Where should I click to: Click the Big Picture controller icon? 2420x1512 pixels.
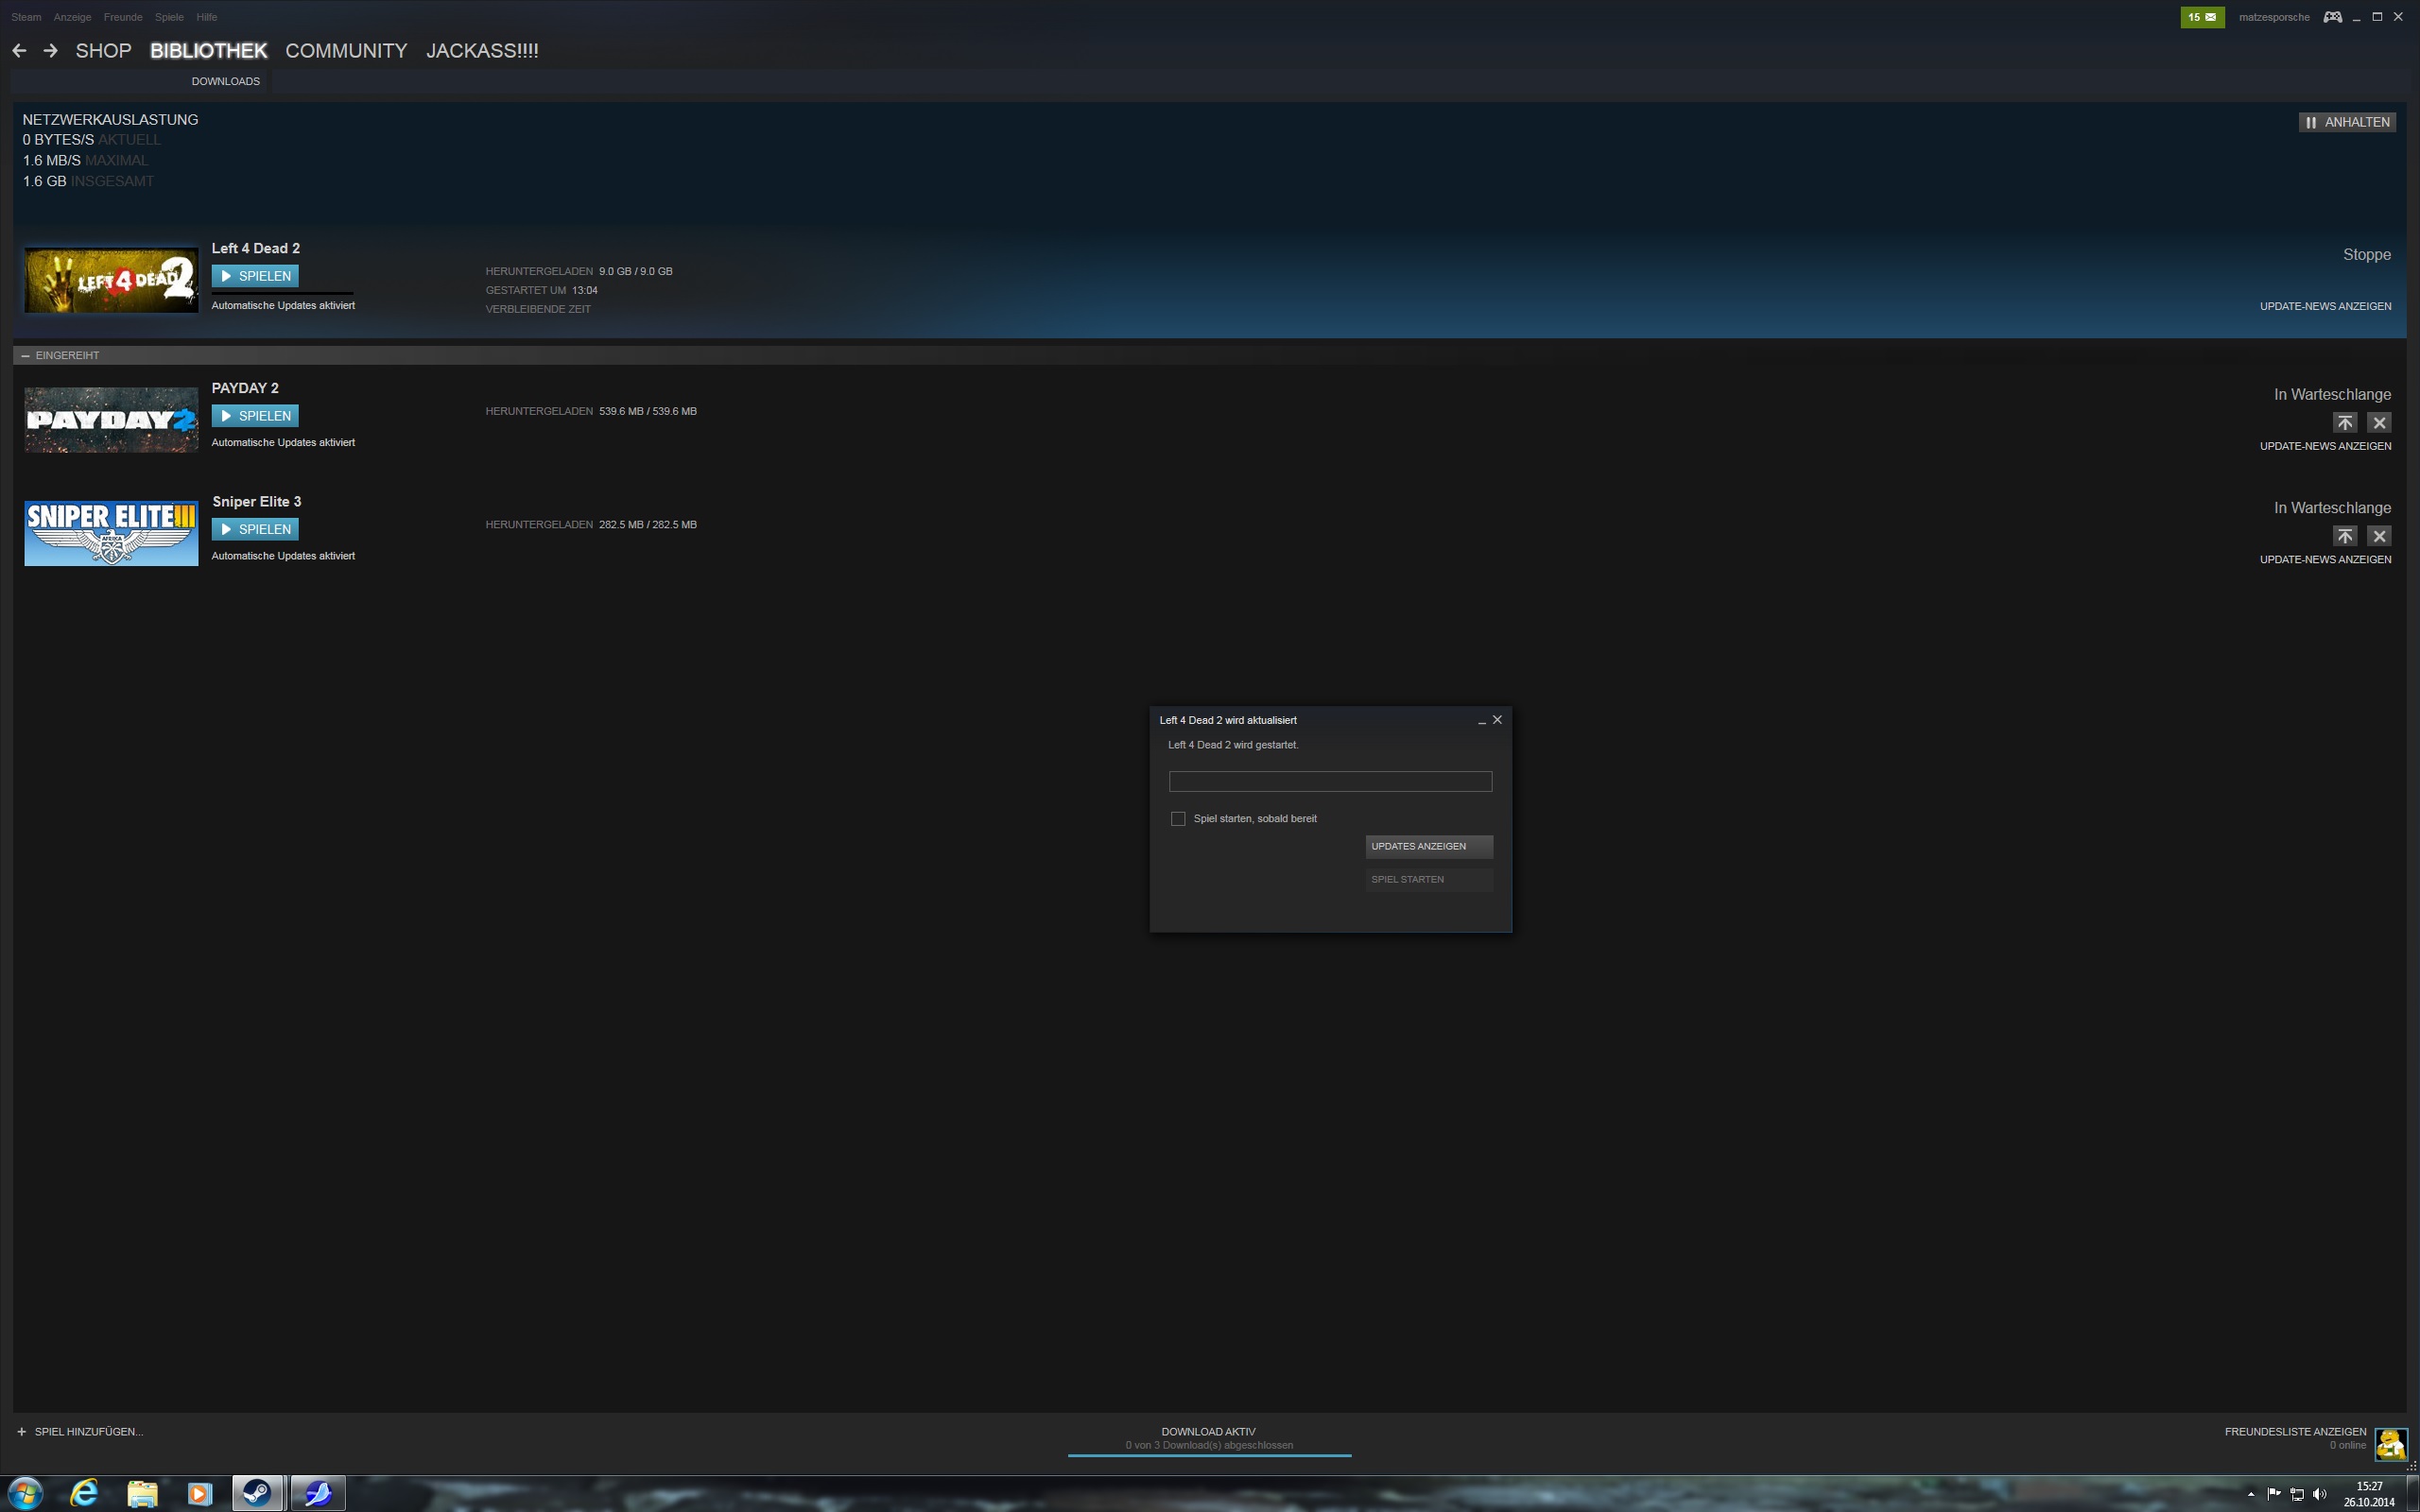(2332, 17)
